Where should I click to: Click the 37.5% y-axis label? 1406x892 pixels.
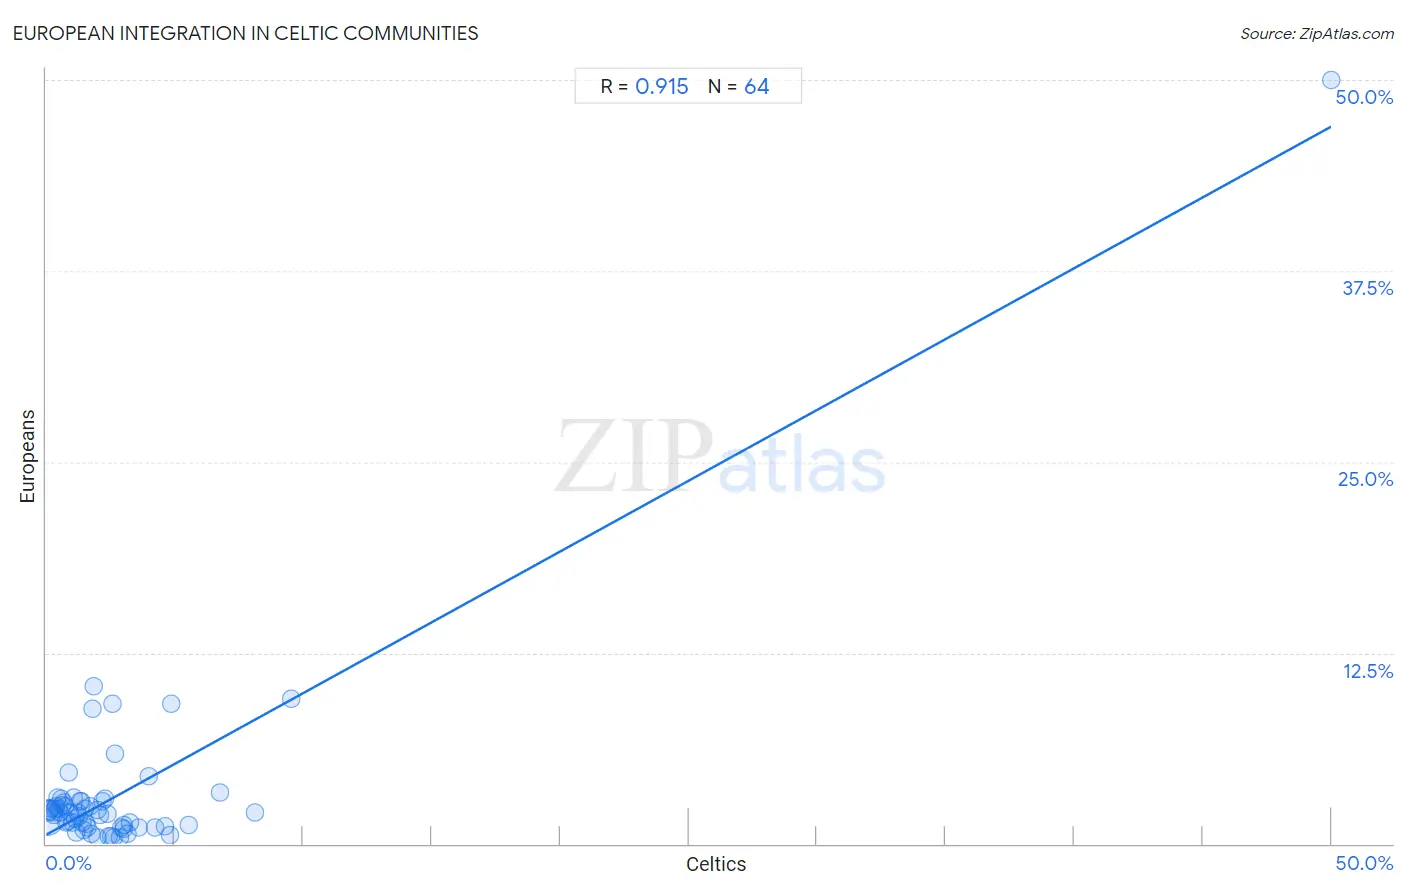click(x=1367, y=288)
